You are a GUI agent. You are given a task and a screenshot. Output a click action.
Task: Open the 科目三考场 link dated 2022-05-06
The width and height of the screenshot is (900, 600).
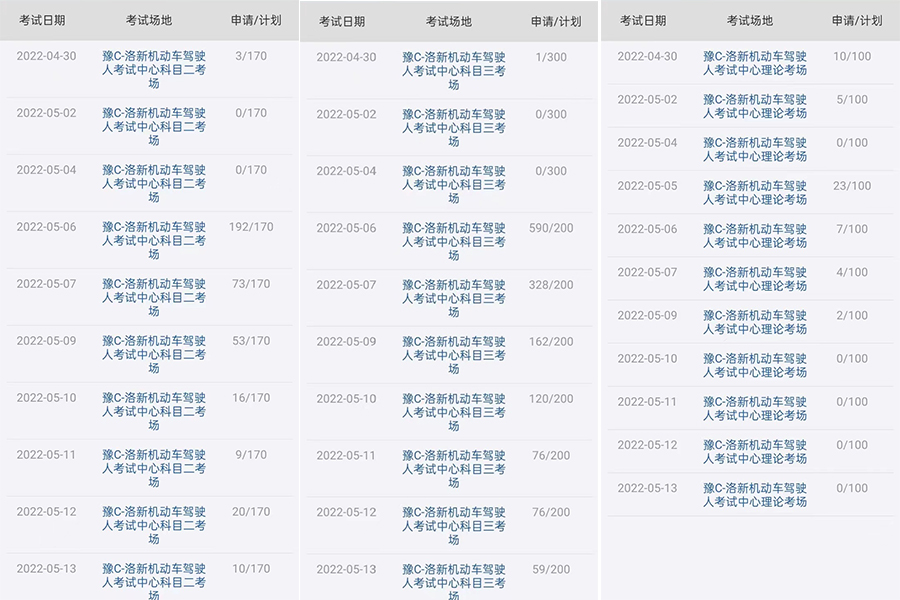[454, 241]
